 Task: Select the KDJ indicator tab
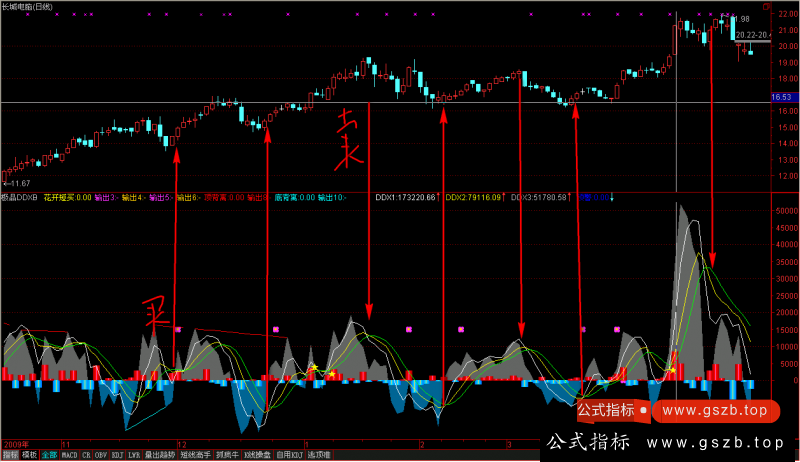coord(116,455)
